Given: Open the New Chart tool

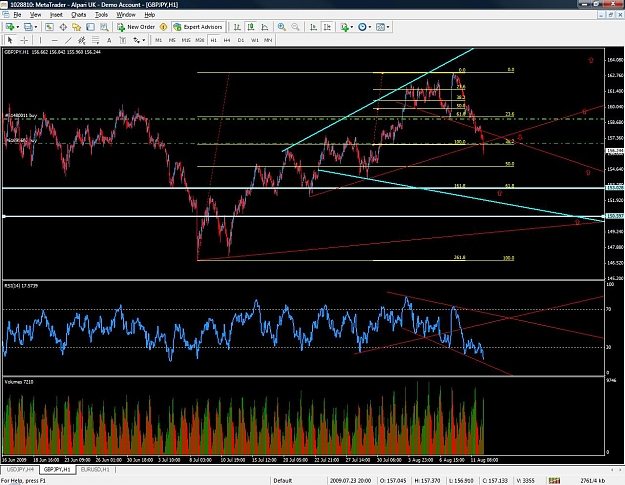Looking at the screenshot, I should point(10,27).
